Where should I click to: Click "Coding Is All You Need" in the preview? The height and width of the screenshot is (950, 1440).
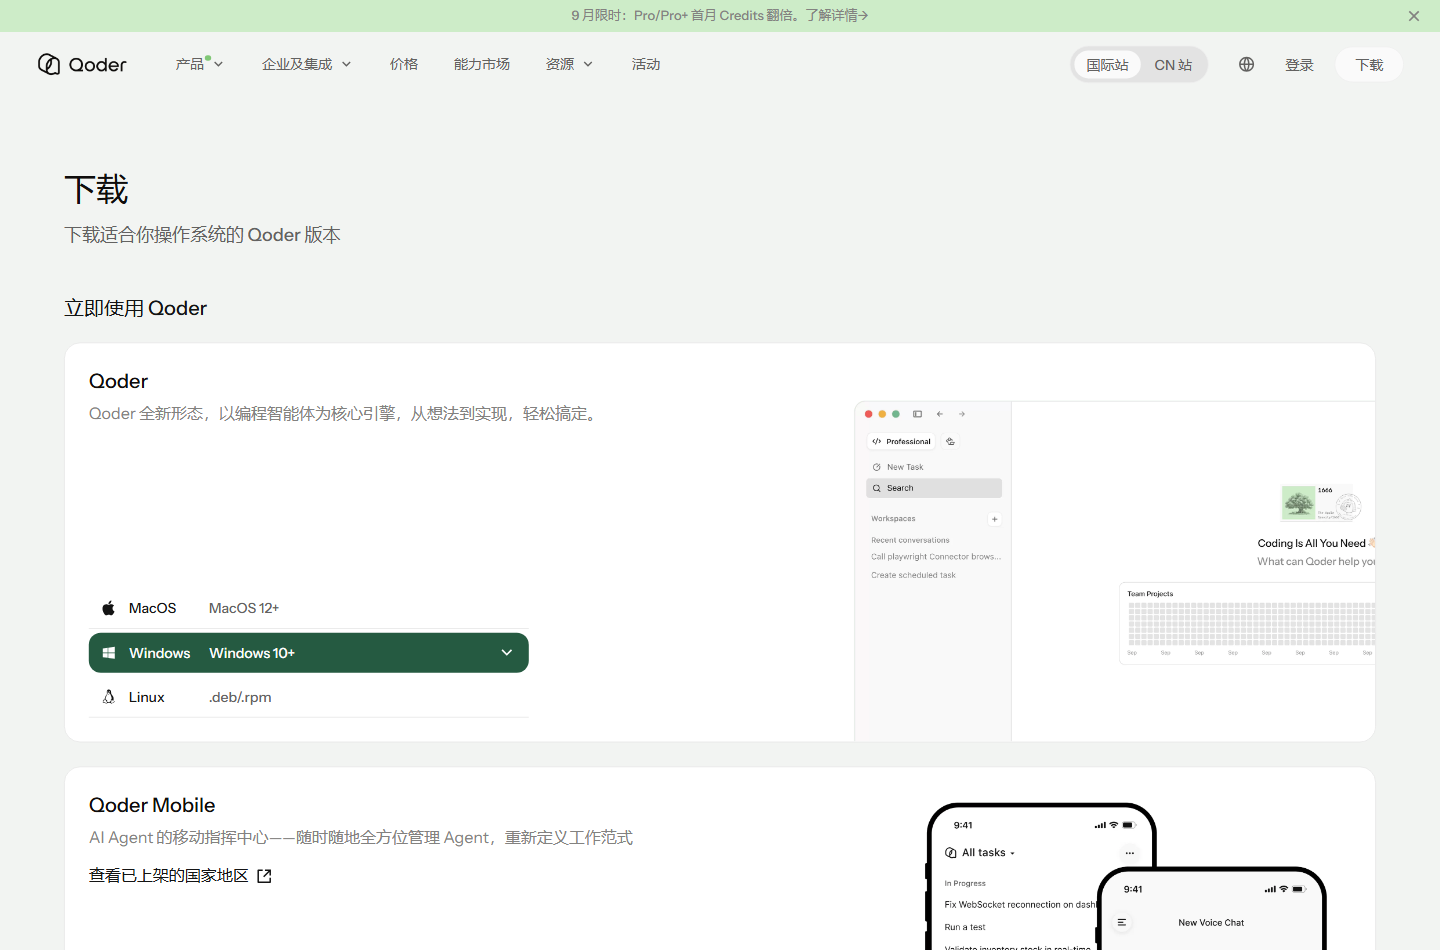pyautogui.click(x=1312, y=543)
